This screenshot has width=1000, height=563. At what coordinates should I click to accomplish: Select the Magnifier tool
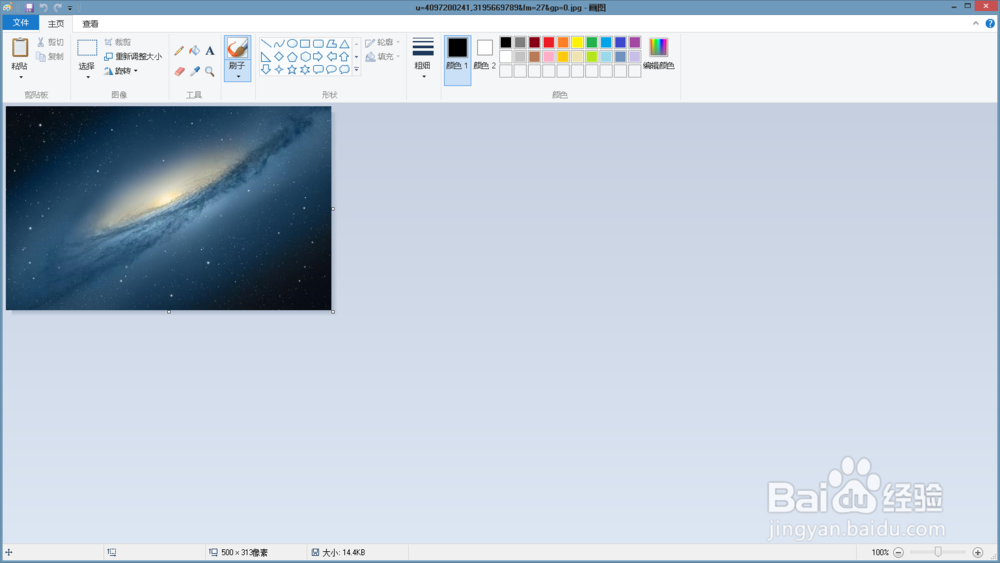click(x=210, y=71)
